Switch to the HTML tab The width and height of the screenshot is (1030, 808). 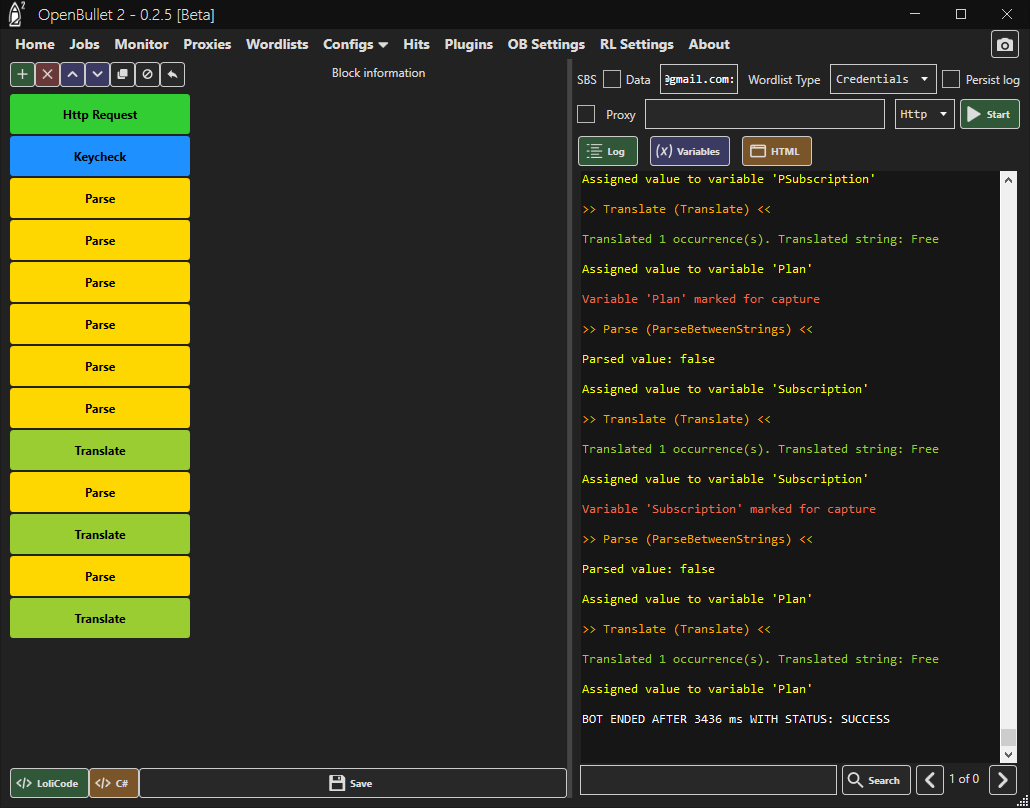[776, 151]
